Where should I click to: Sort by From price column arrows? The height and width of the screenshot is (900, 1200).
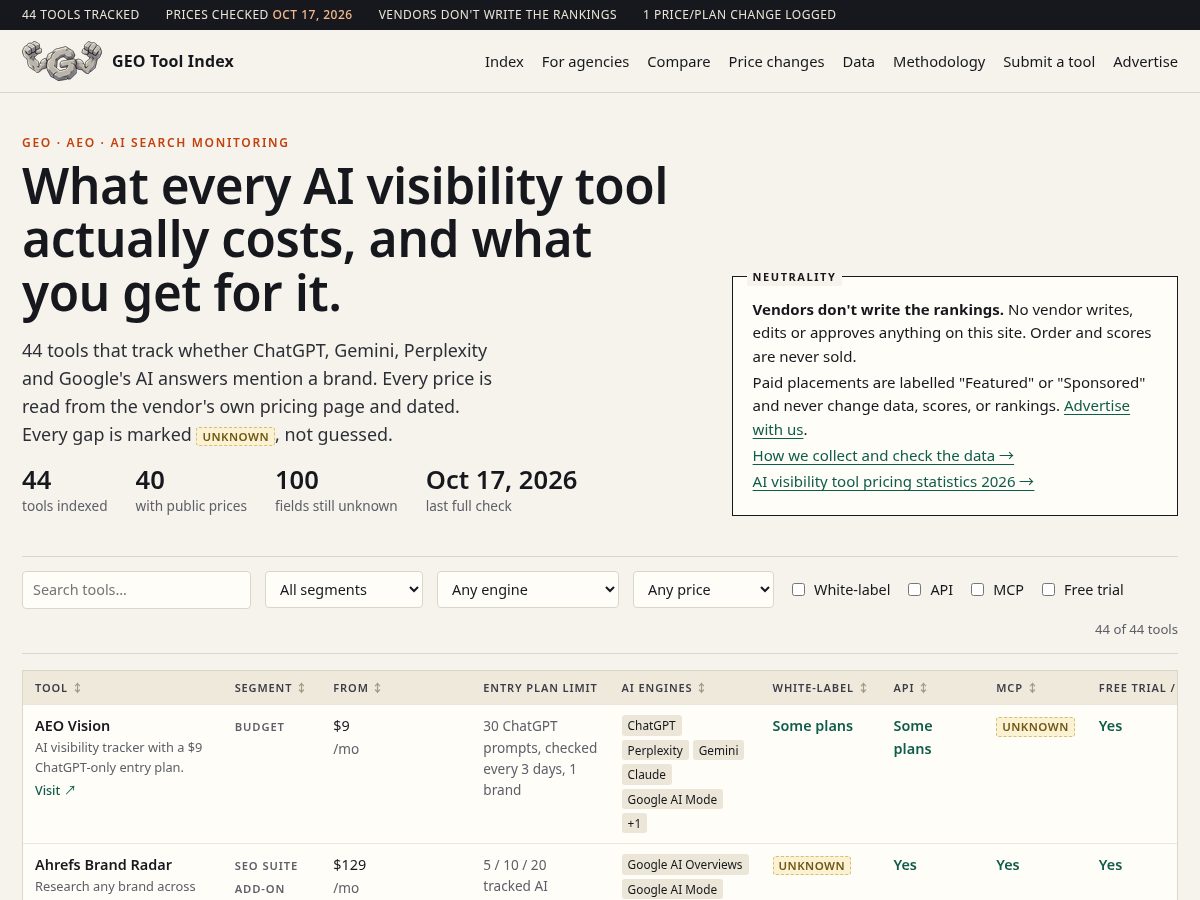click(378, 688)
